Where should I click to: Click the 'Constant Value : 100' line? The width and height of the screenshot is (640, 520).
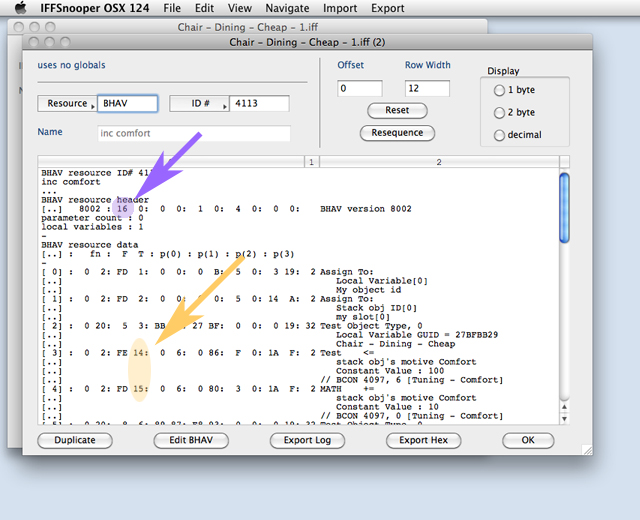(x=390, y=371)
